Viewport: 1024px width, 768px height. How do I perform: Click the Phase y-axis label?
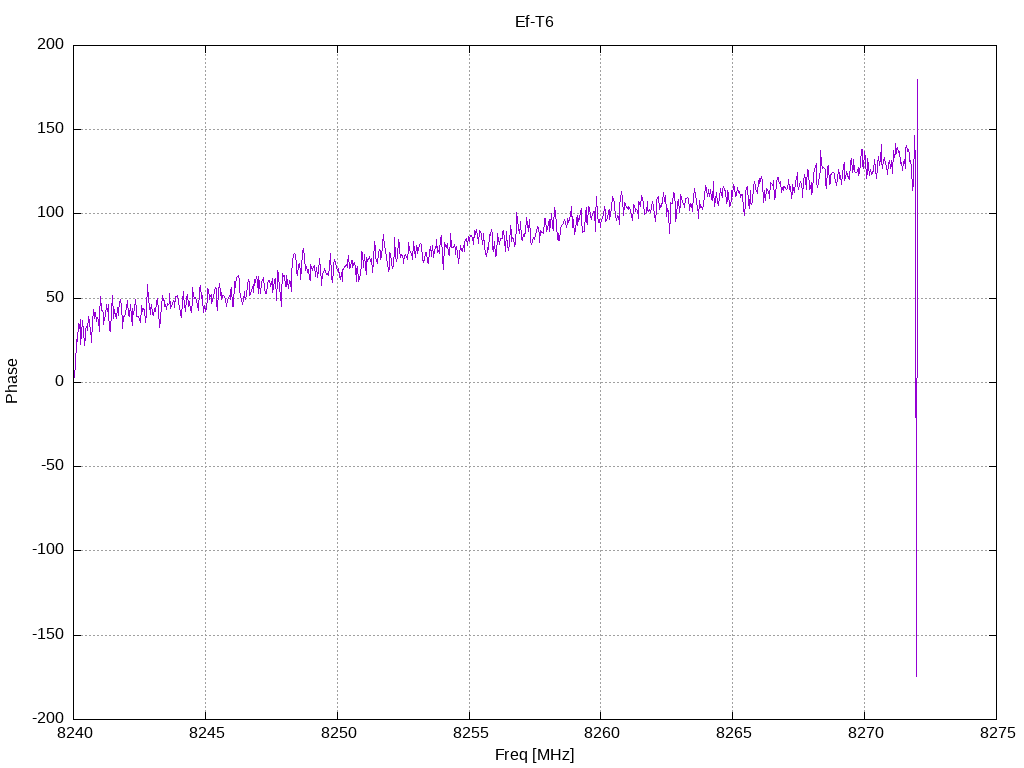(x=12, y=381)
